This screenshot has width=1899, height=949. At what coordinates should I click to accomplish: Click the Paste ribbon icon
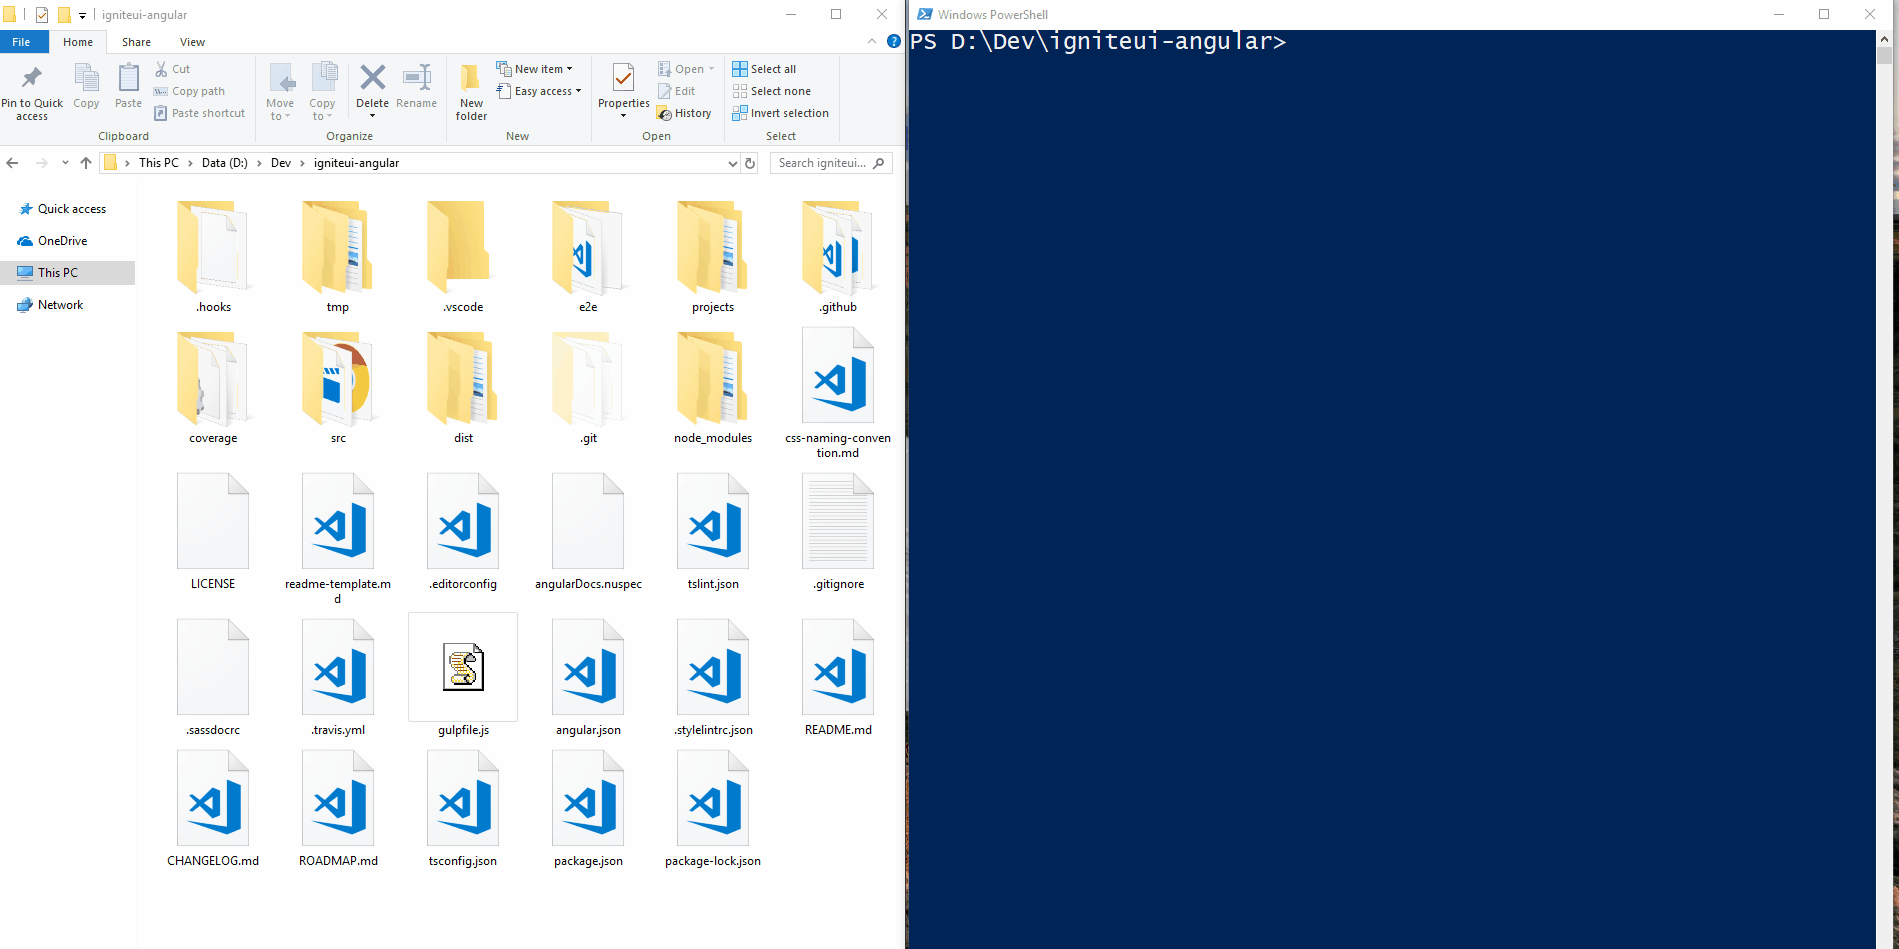128,78
